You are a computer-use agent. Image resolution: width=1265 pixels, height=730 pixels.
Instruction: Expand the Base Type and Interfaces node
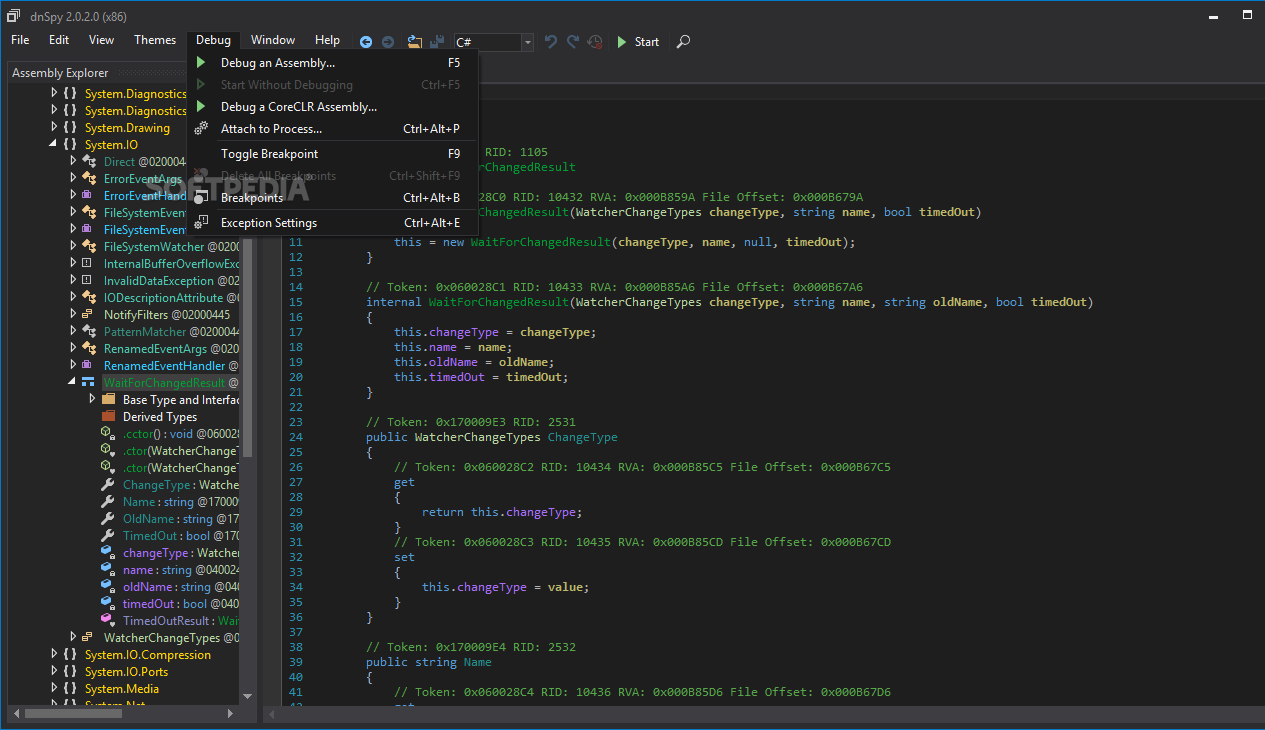[x=92, y=400]
